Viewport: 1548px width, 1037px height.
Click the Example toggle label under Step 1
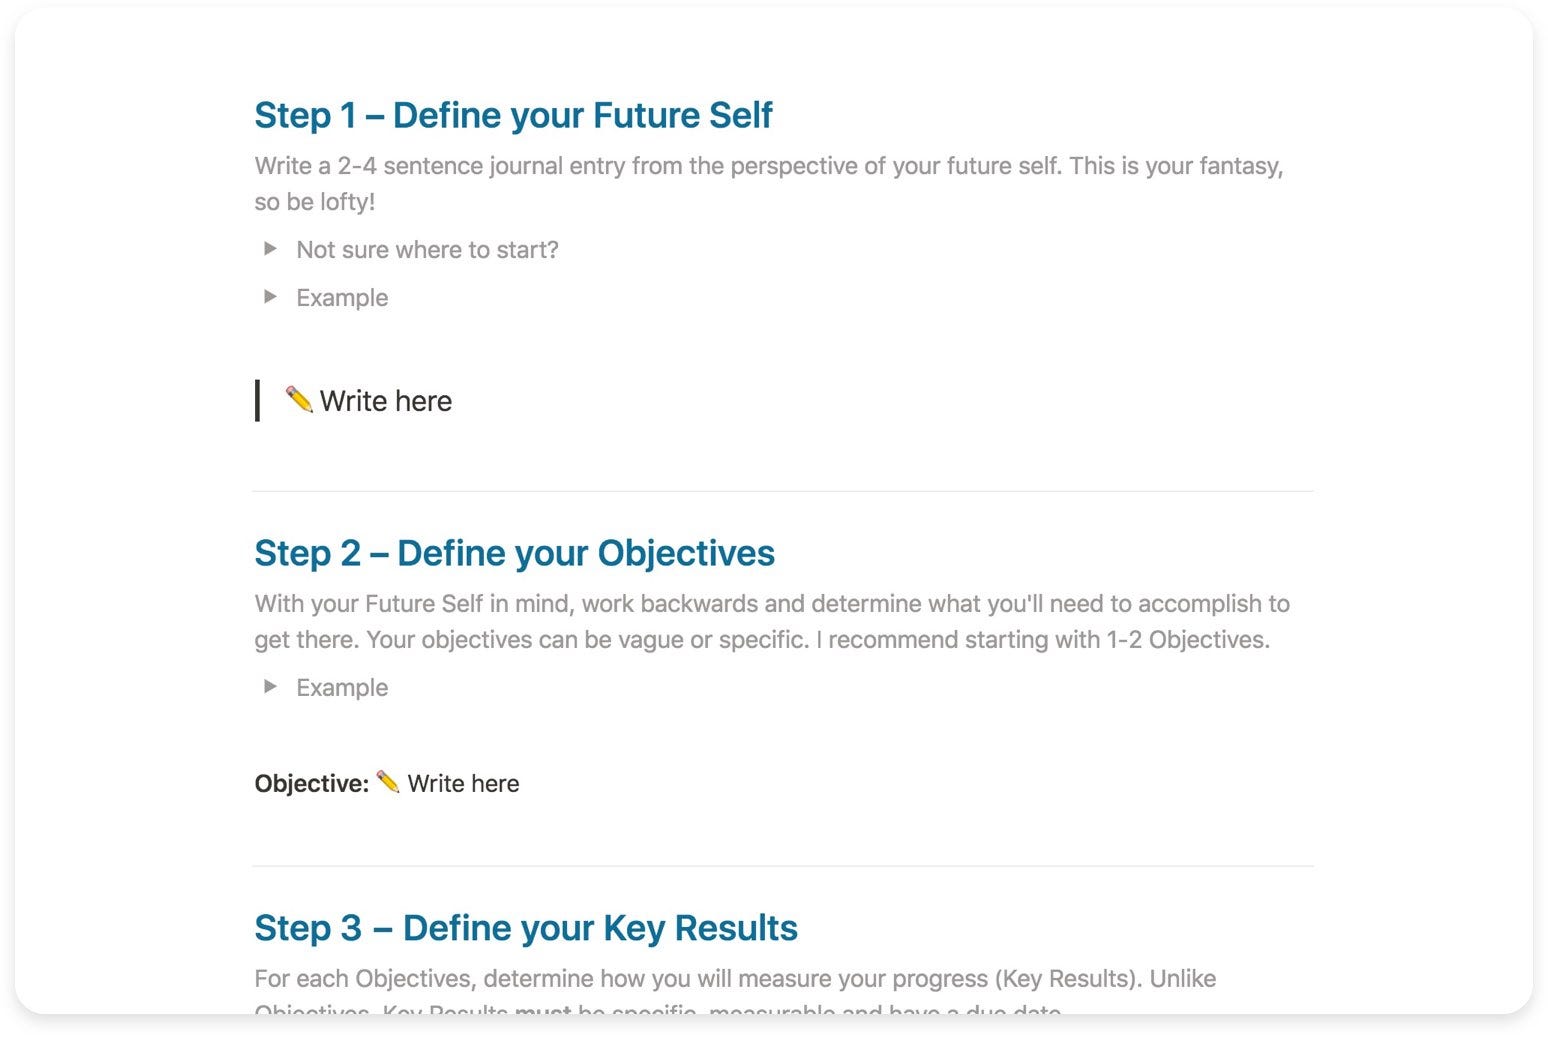342,298
